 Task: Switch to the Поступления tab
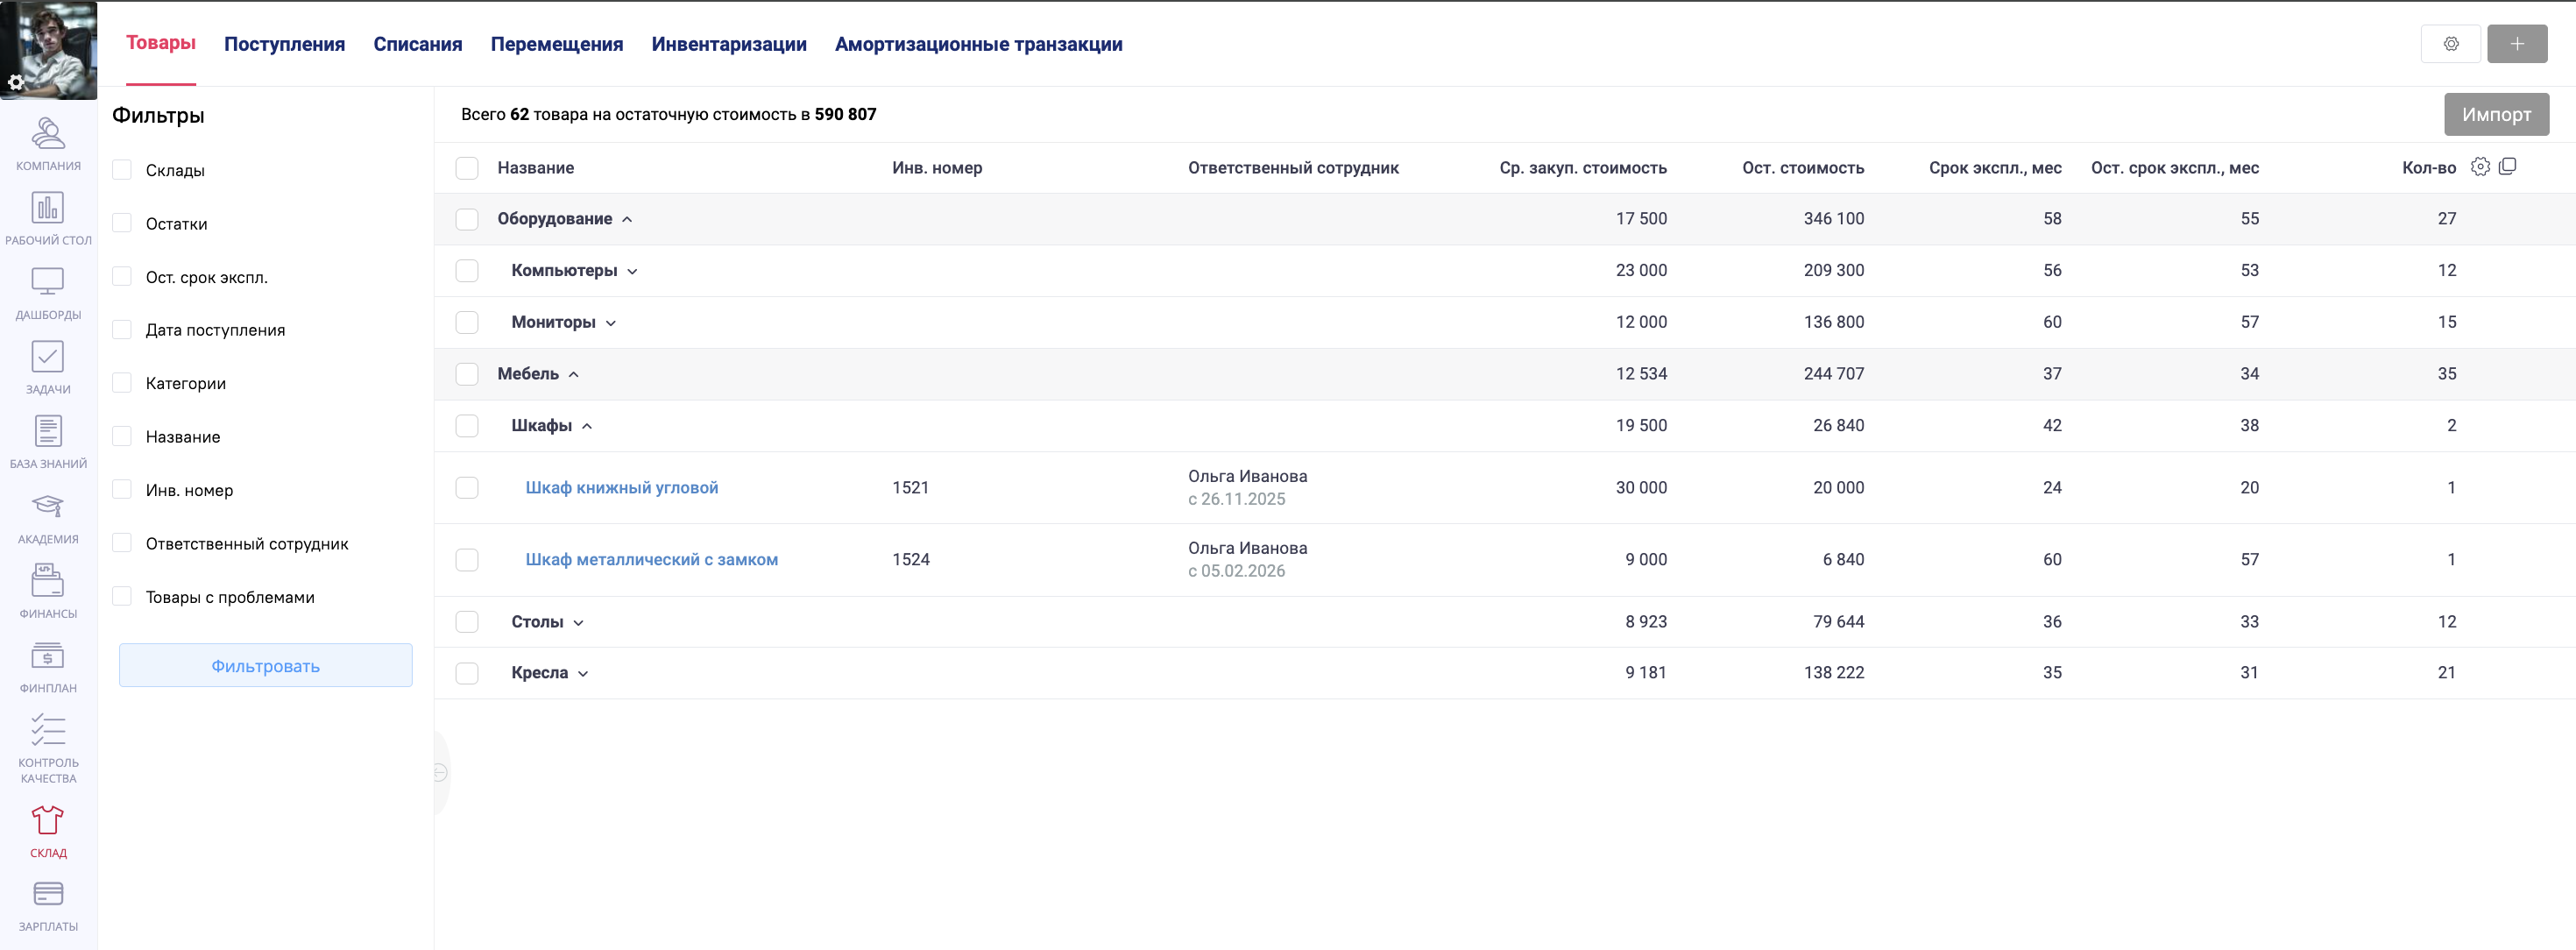pos(284,44)
